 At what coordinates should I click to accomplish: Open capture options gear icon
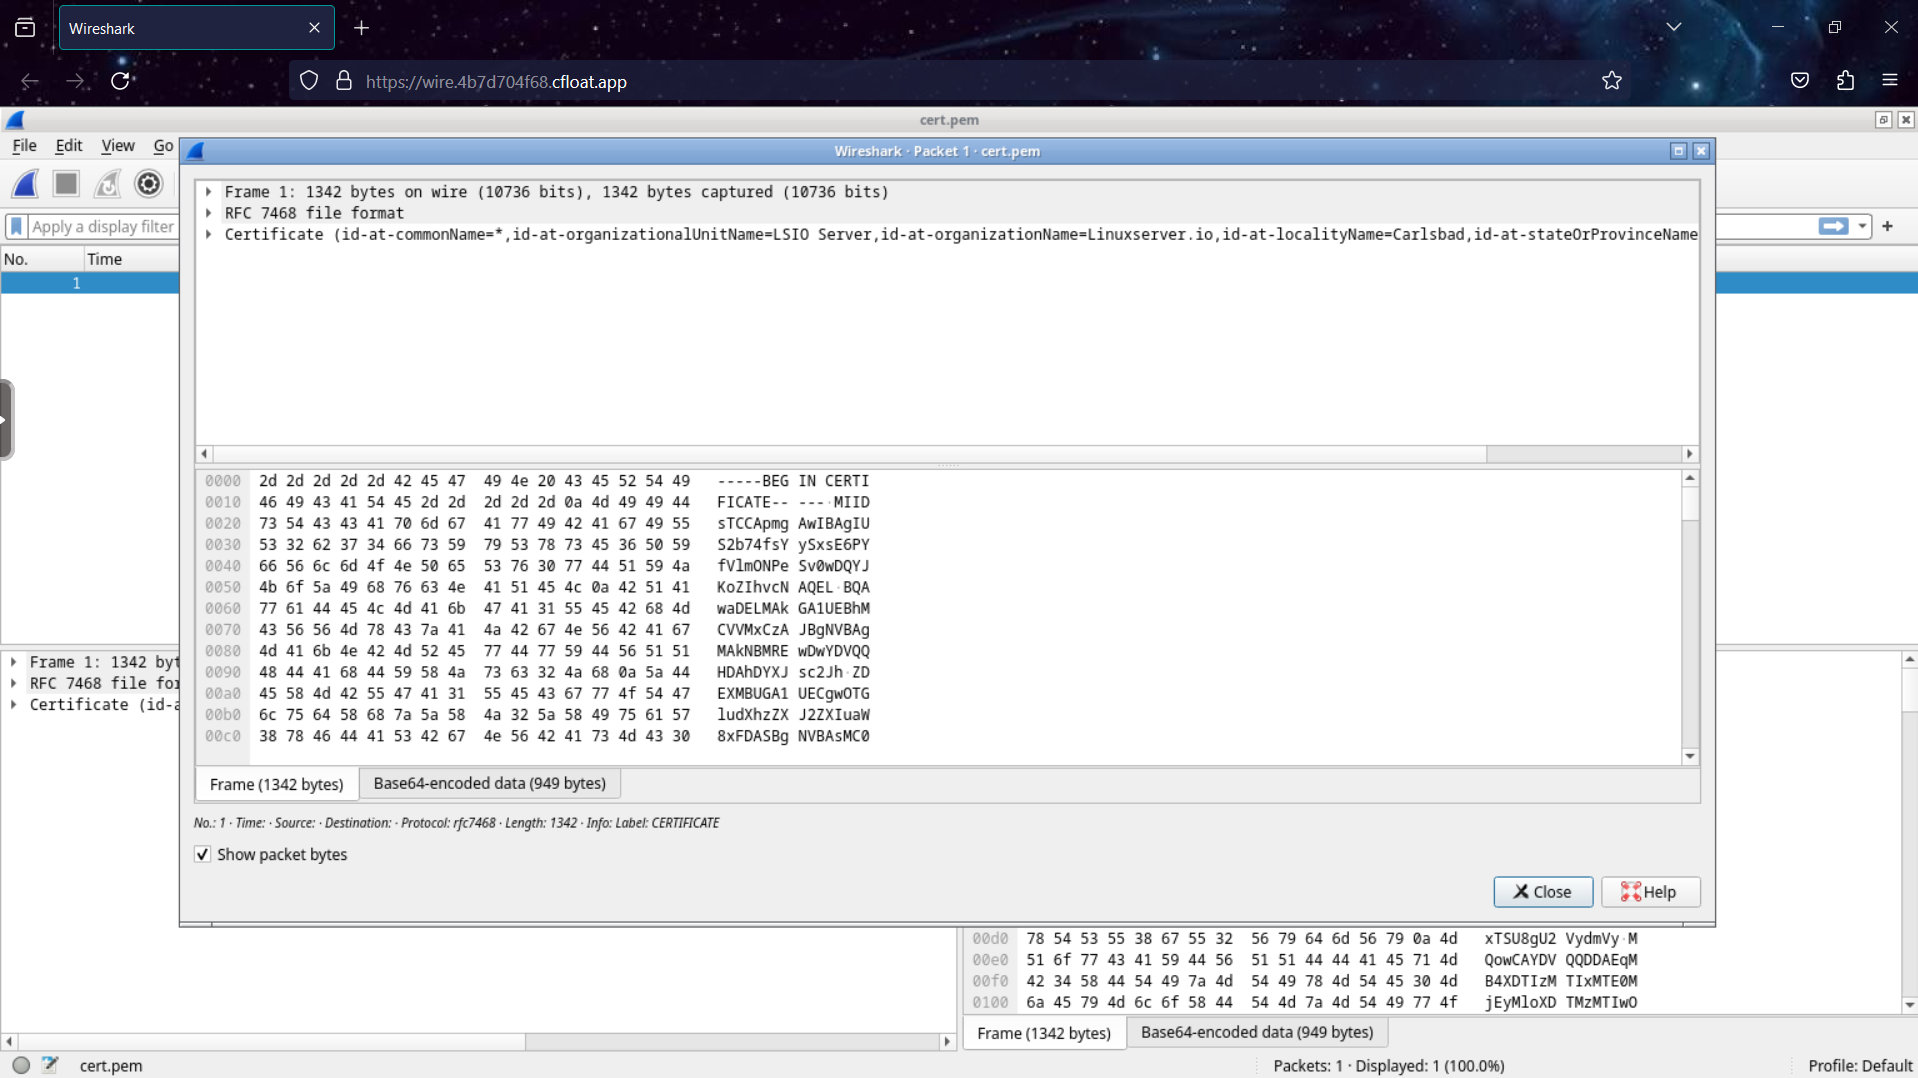point(148,184)
